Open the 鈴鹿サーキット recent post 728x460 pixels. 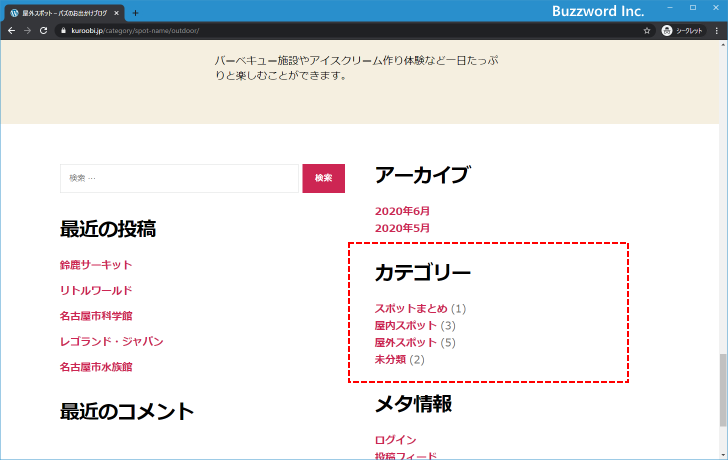point(96,265)
